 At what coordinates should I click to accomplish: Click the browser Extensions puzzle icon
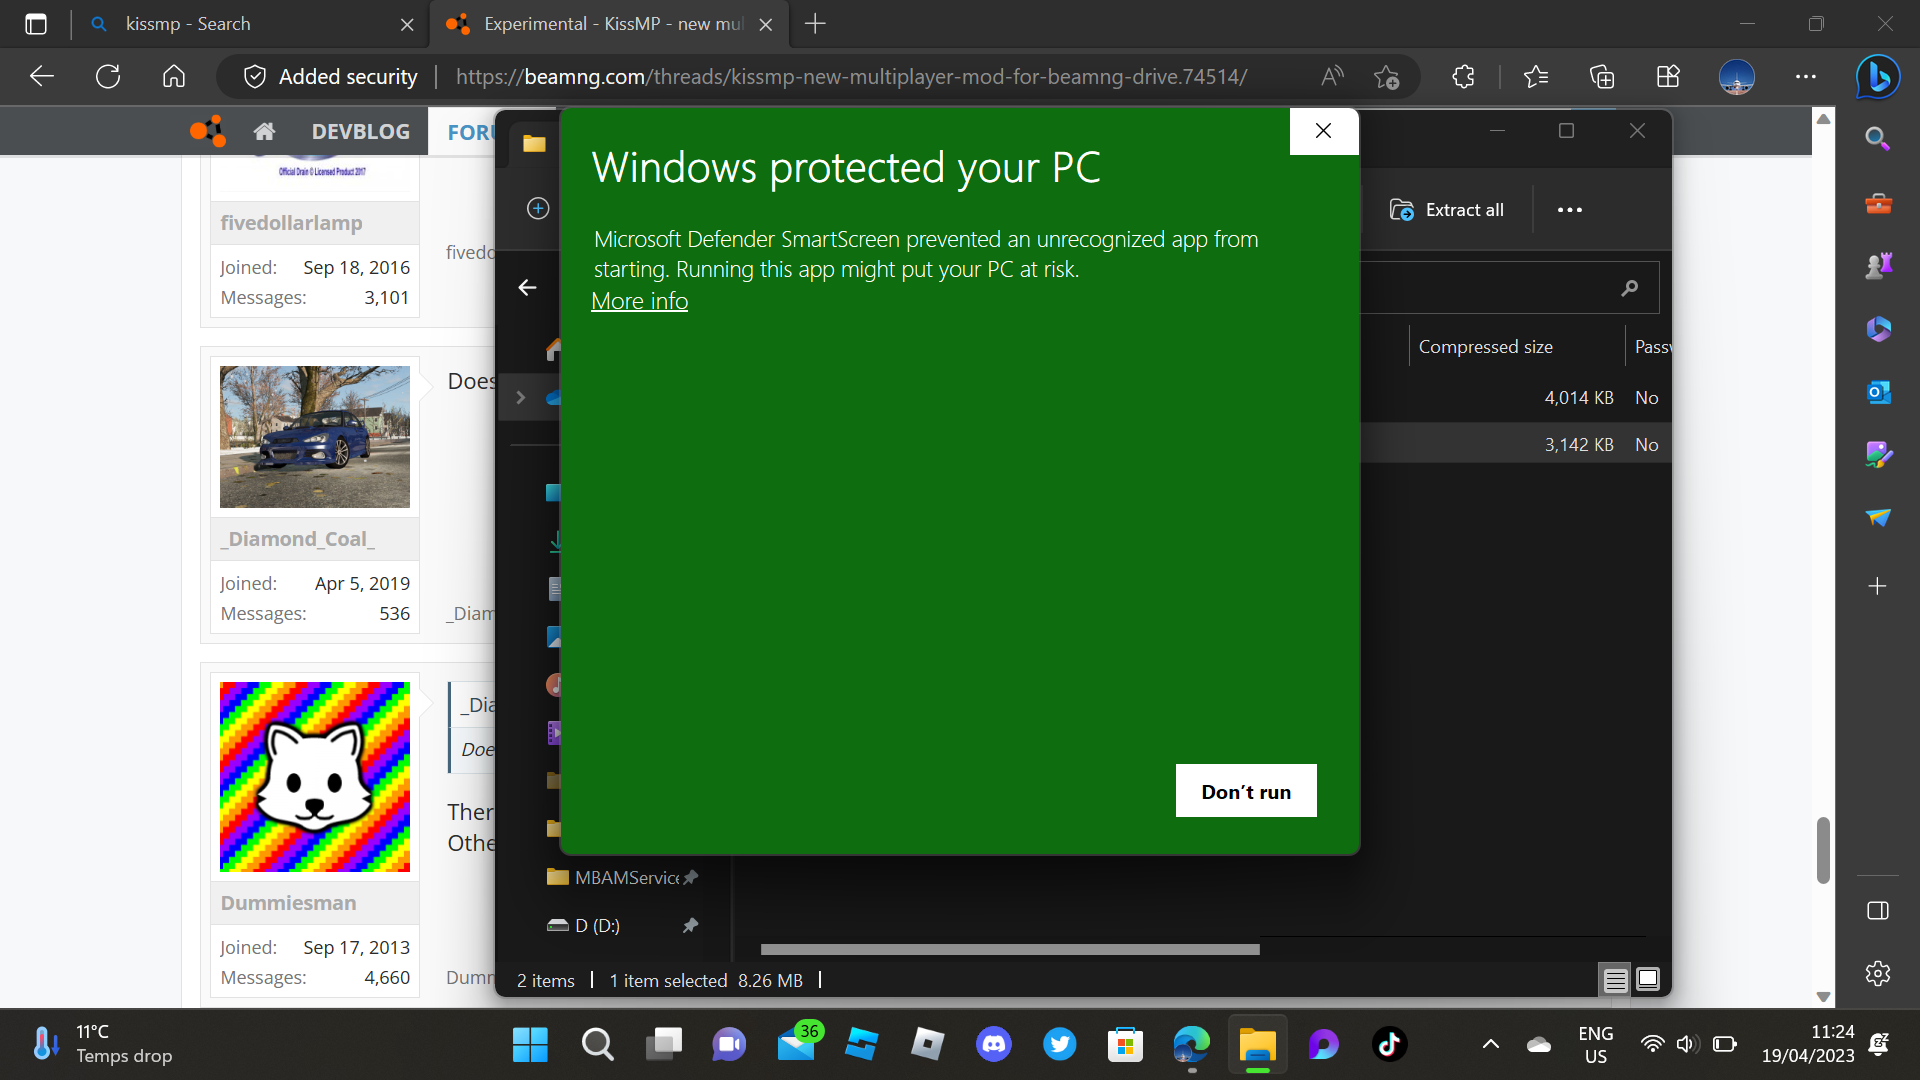(x=1463, y=77)
